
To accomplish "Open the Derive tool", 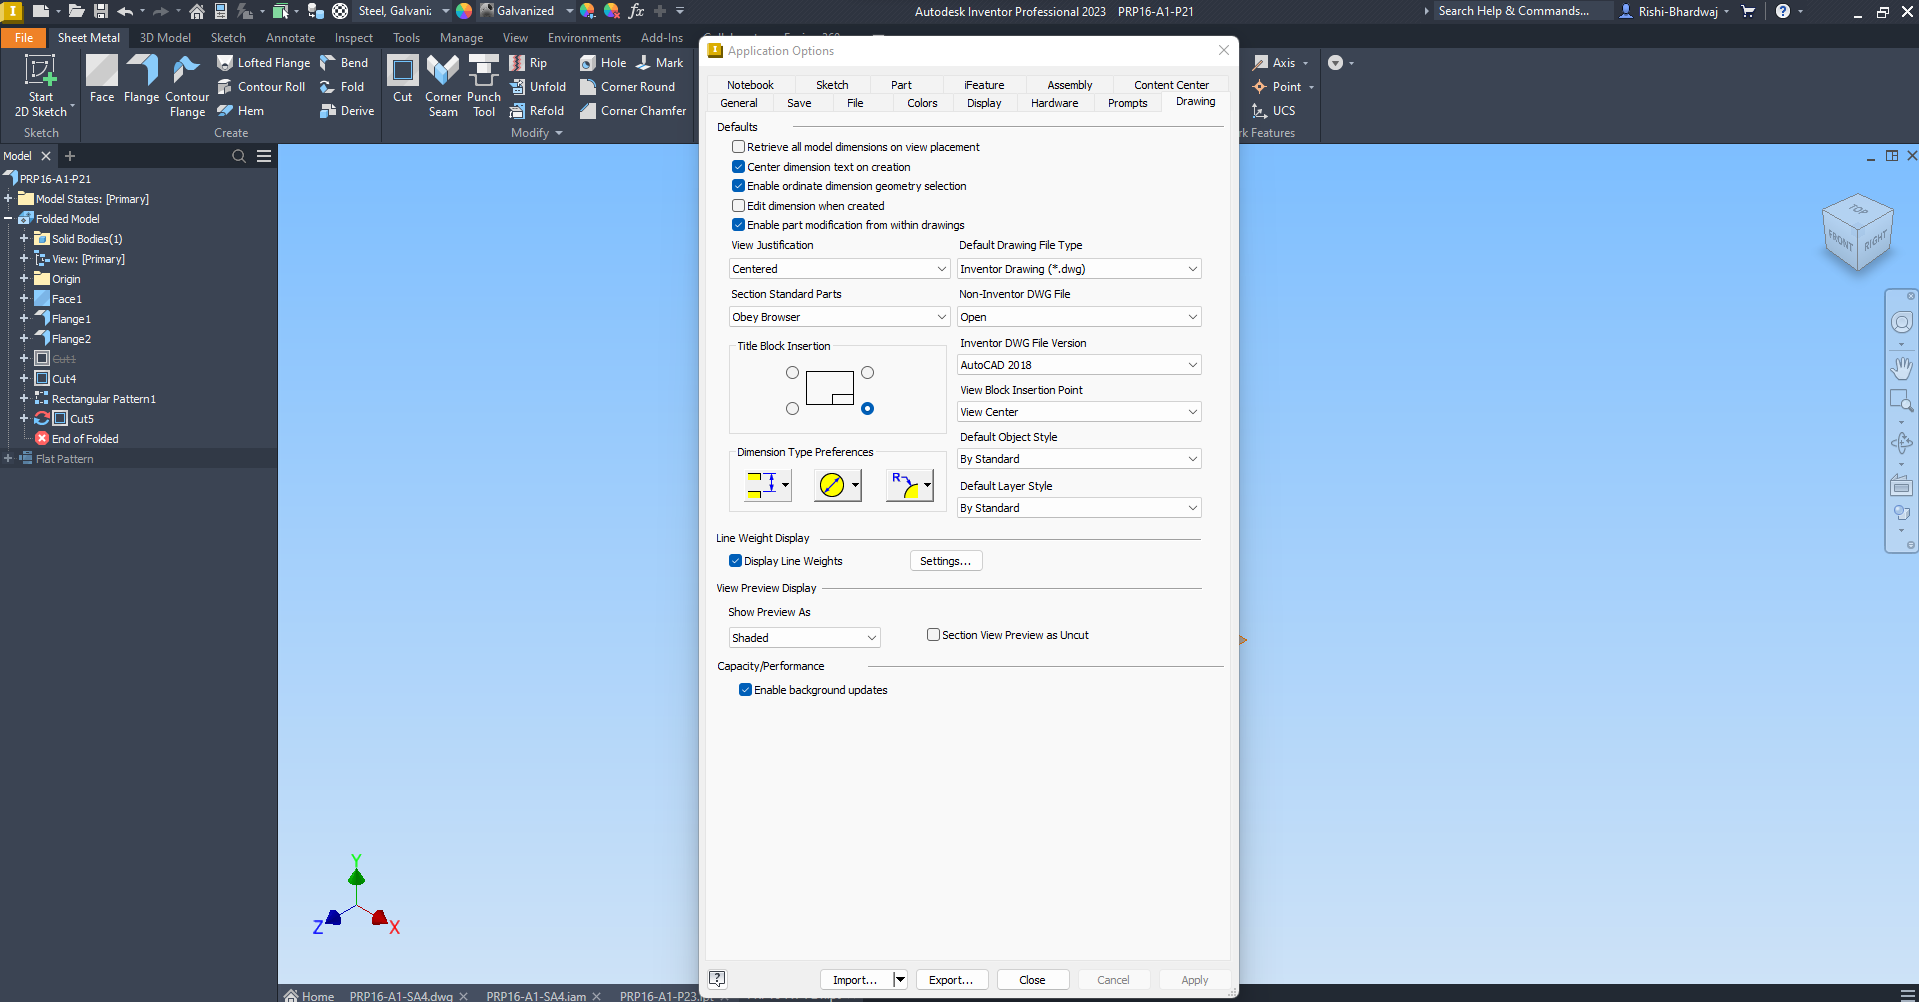I will [347, 111].
